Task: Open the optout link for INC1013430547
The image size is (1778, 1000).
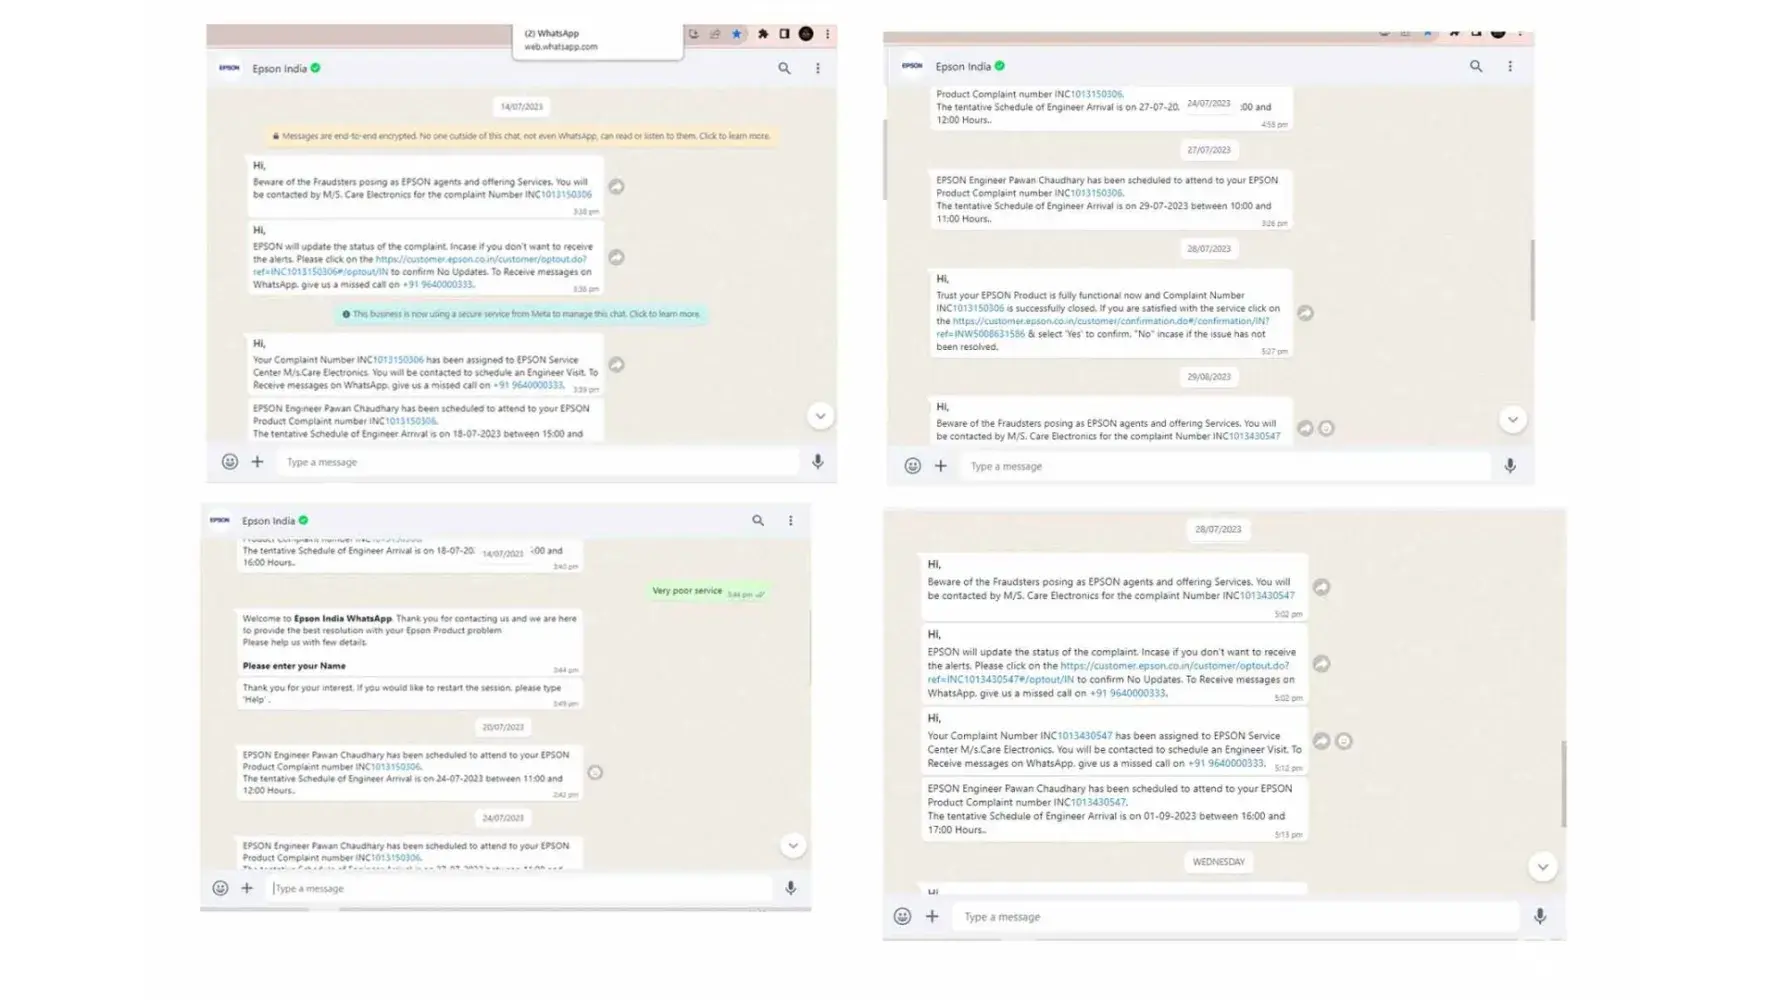Action: 1108,672
